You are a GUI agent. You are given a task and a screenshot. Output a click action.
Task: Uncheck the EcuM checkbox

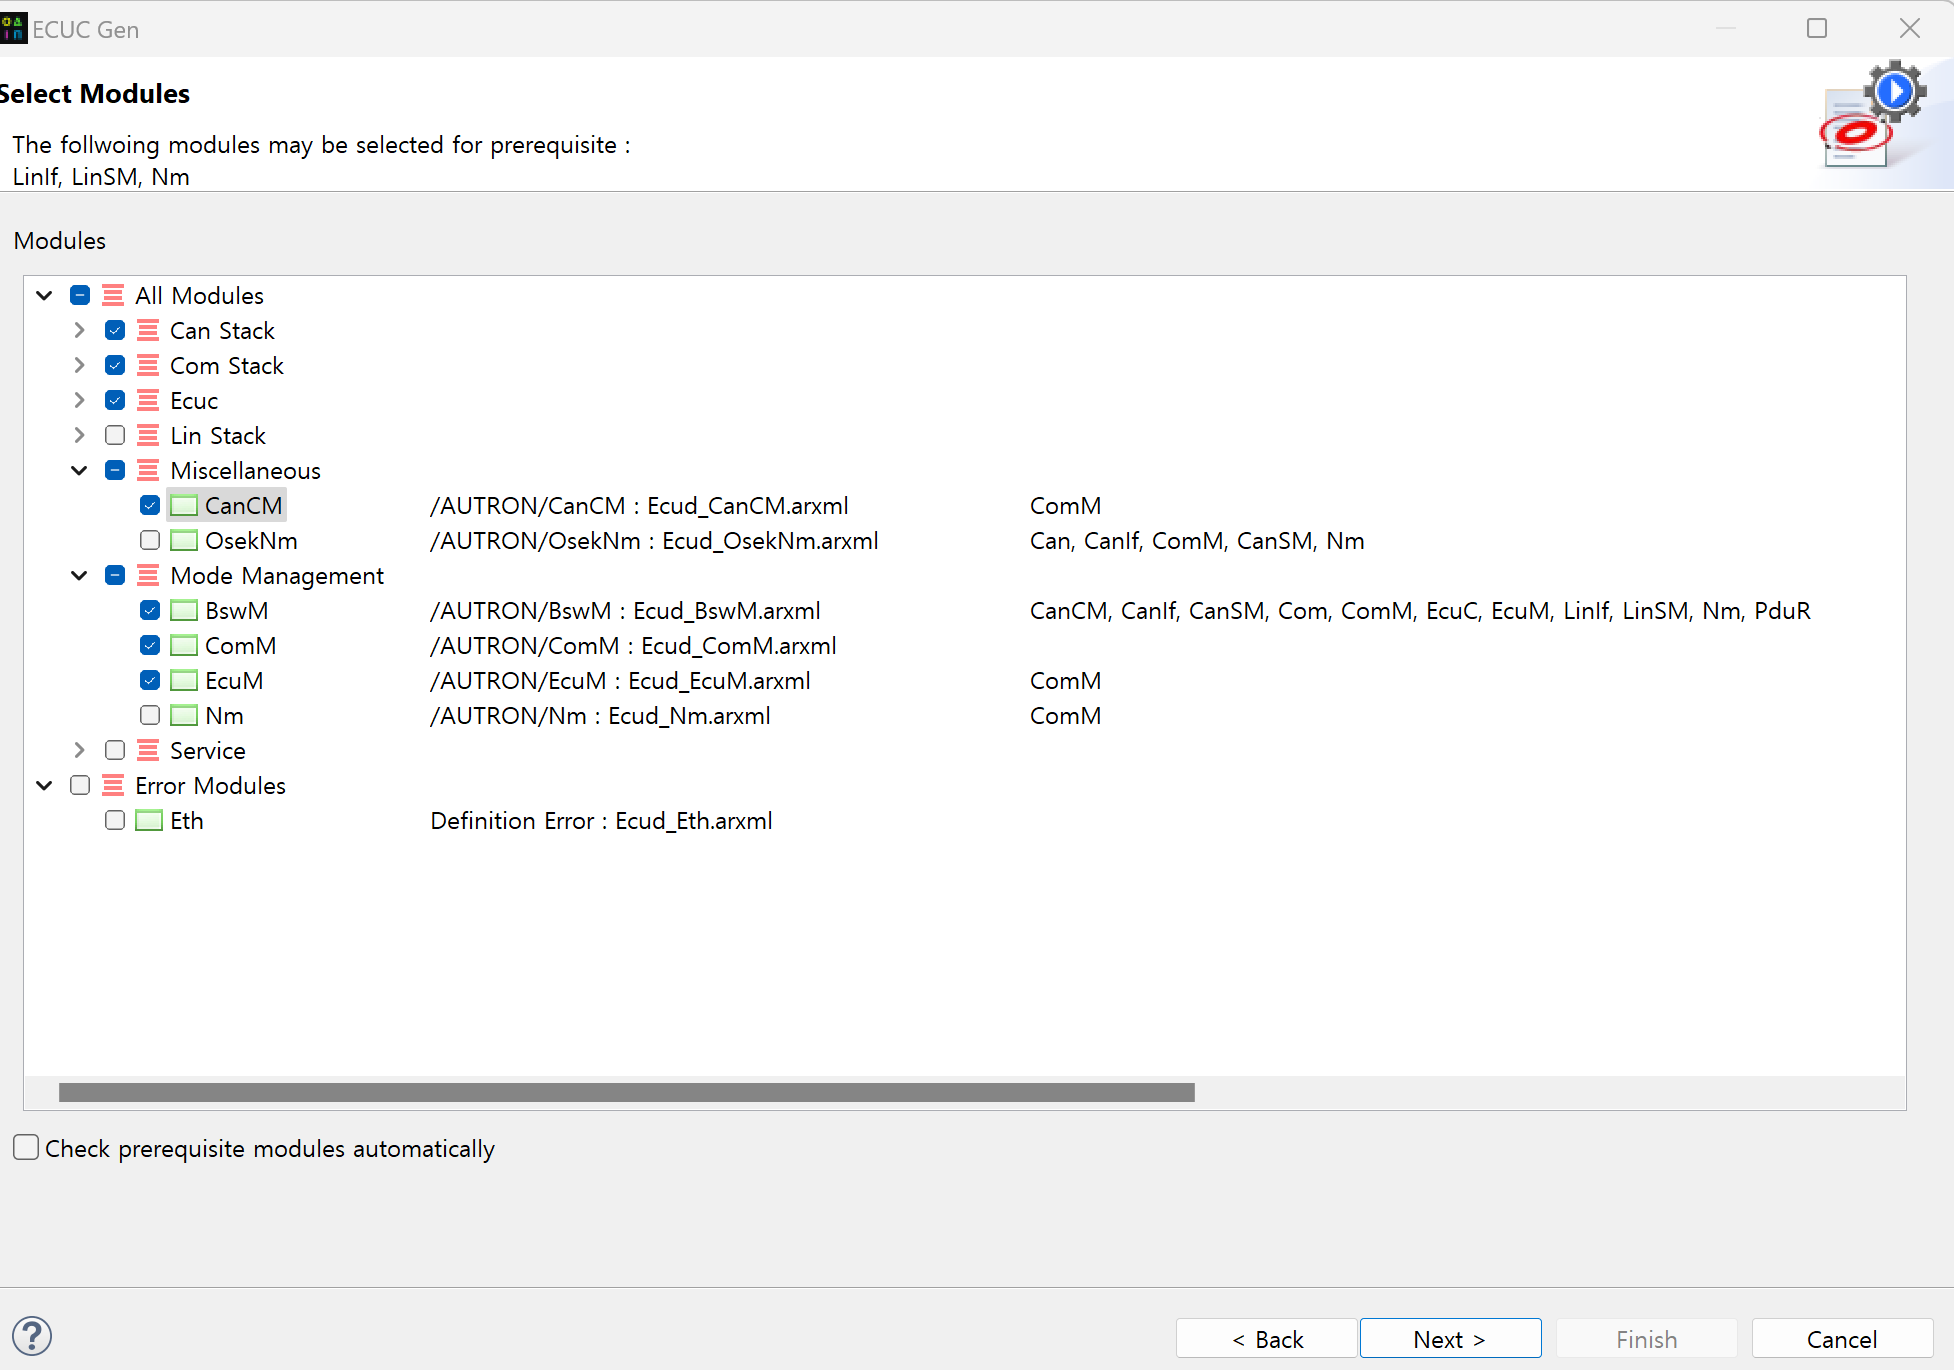(x=150, y=680)
